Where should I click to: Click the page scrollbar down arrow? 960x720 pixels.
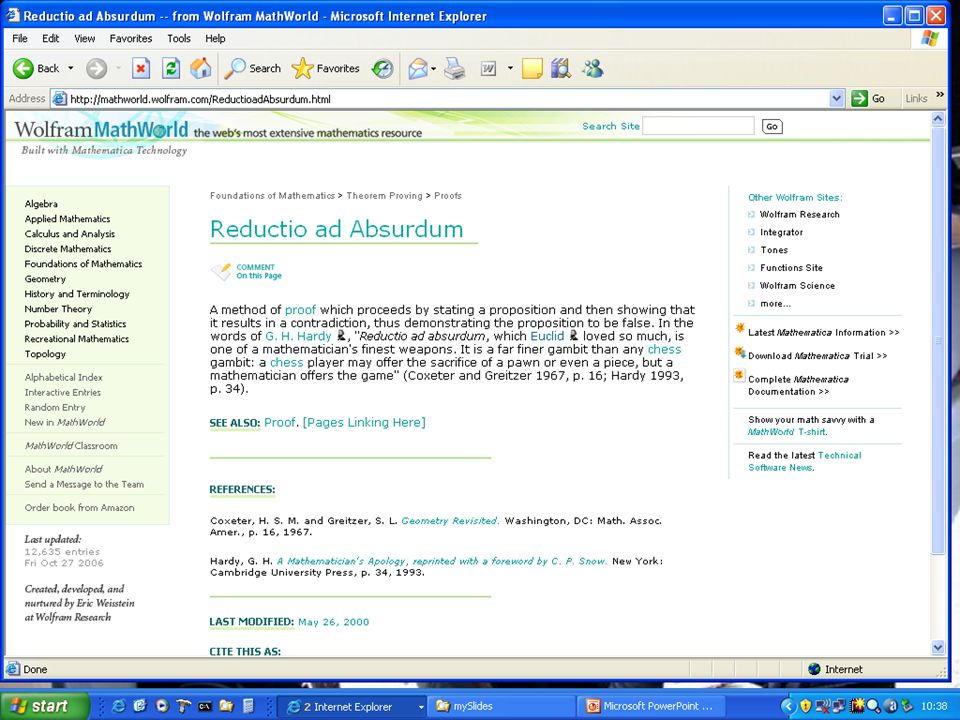click(x=938, y=647)
